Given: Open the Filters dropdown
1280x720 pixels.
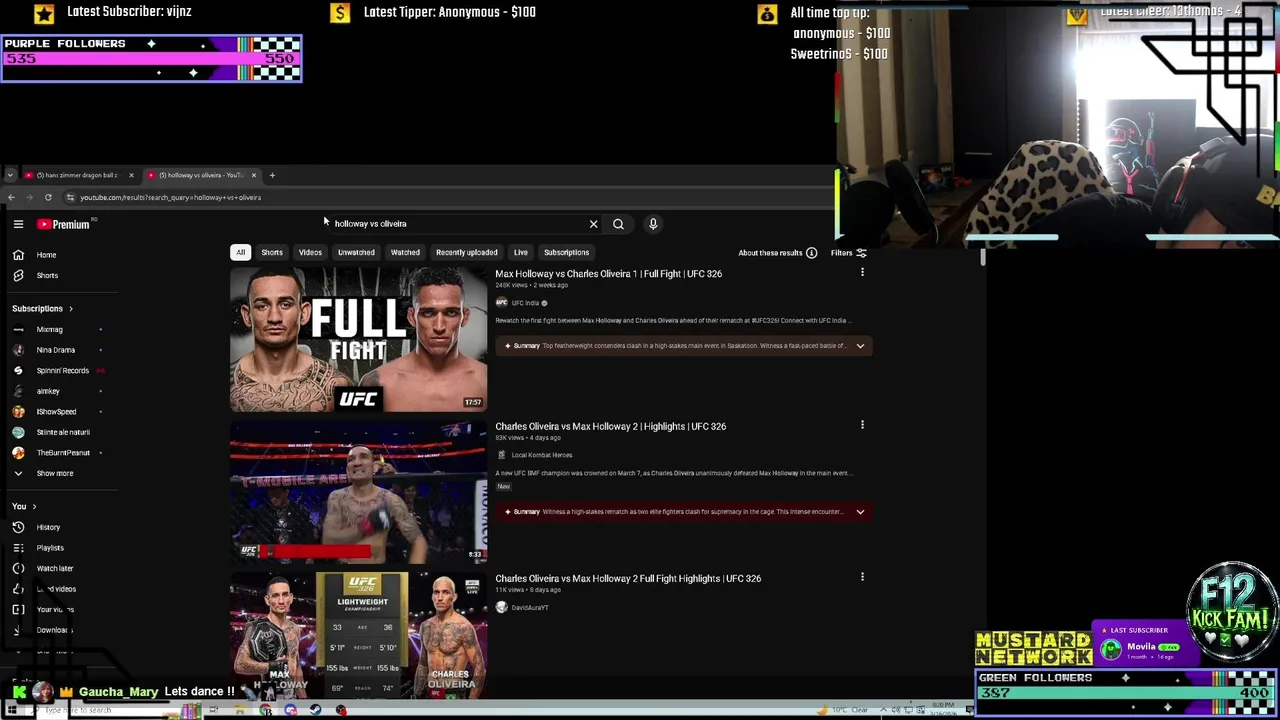Looking at the screenshot, I should click(848, 253).
